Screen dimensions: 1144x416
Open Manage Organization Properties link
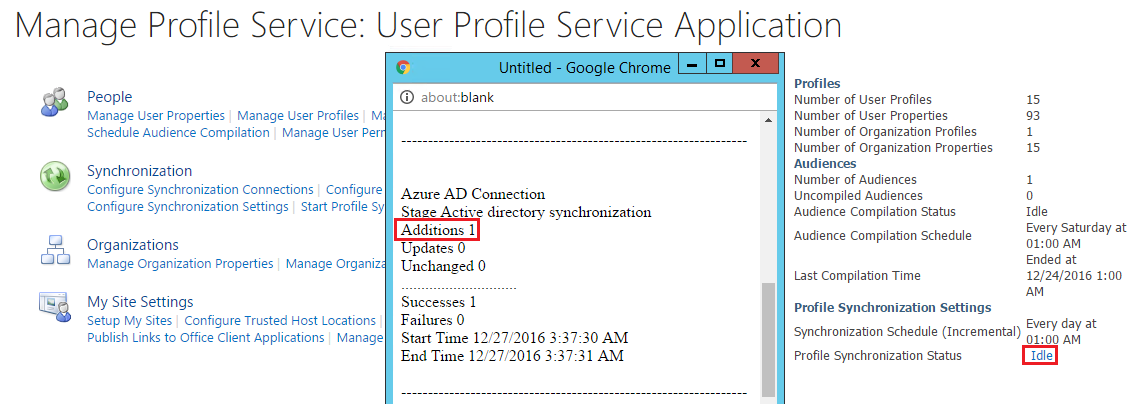180,263
